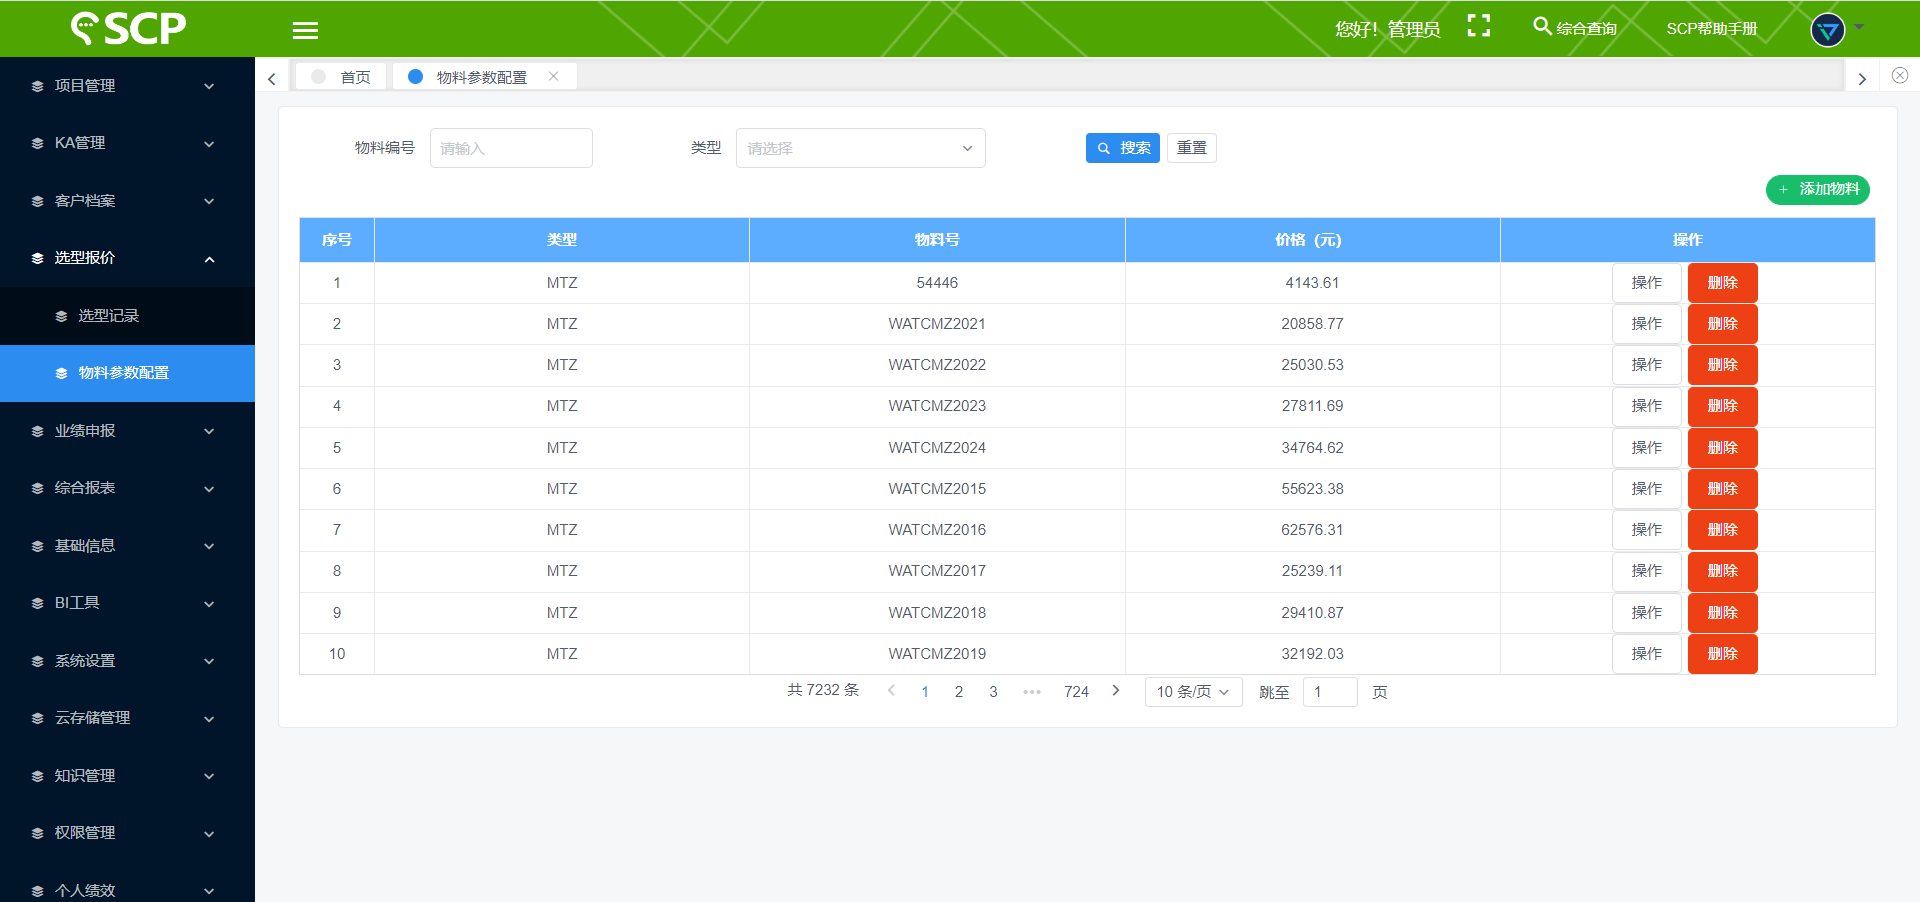Click the 项目管理 layers icon
This screenshot has width=1920, height=902.
37,86
